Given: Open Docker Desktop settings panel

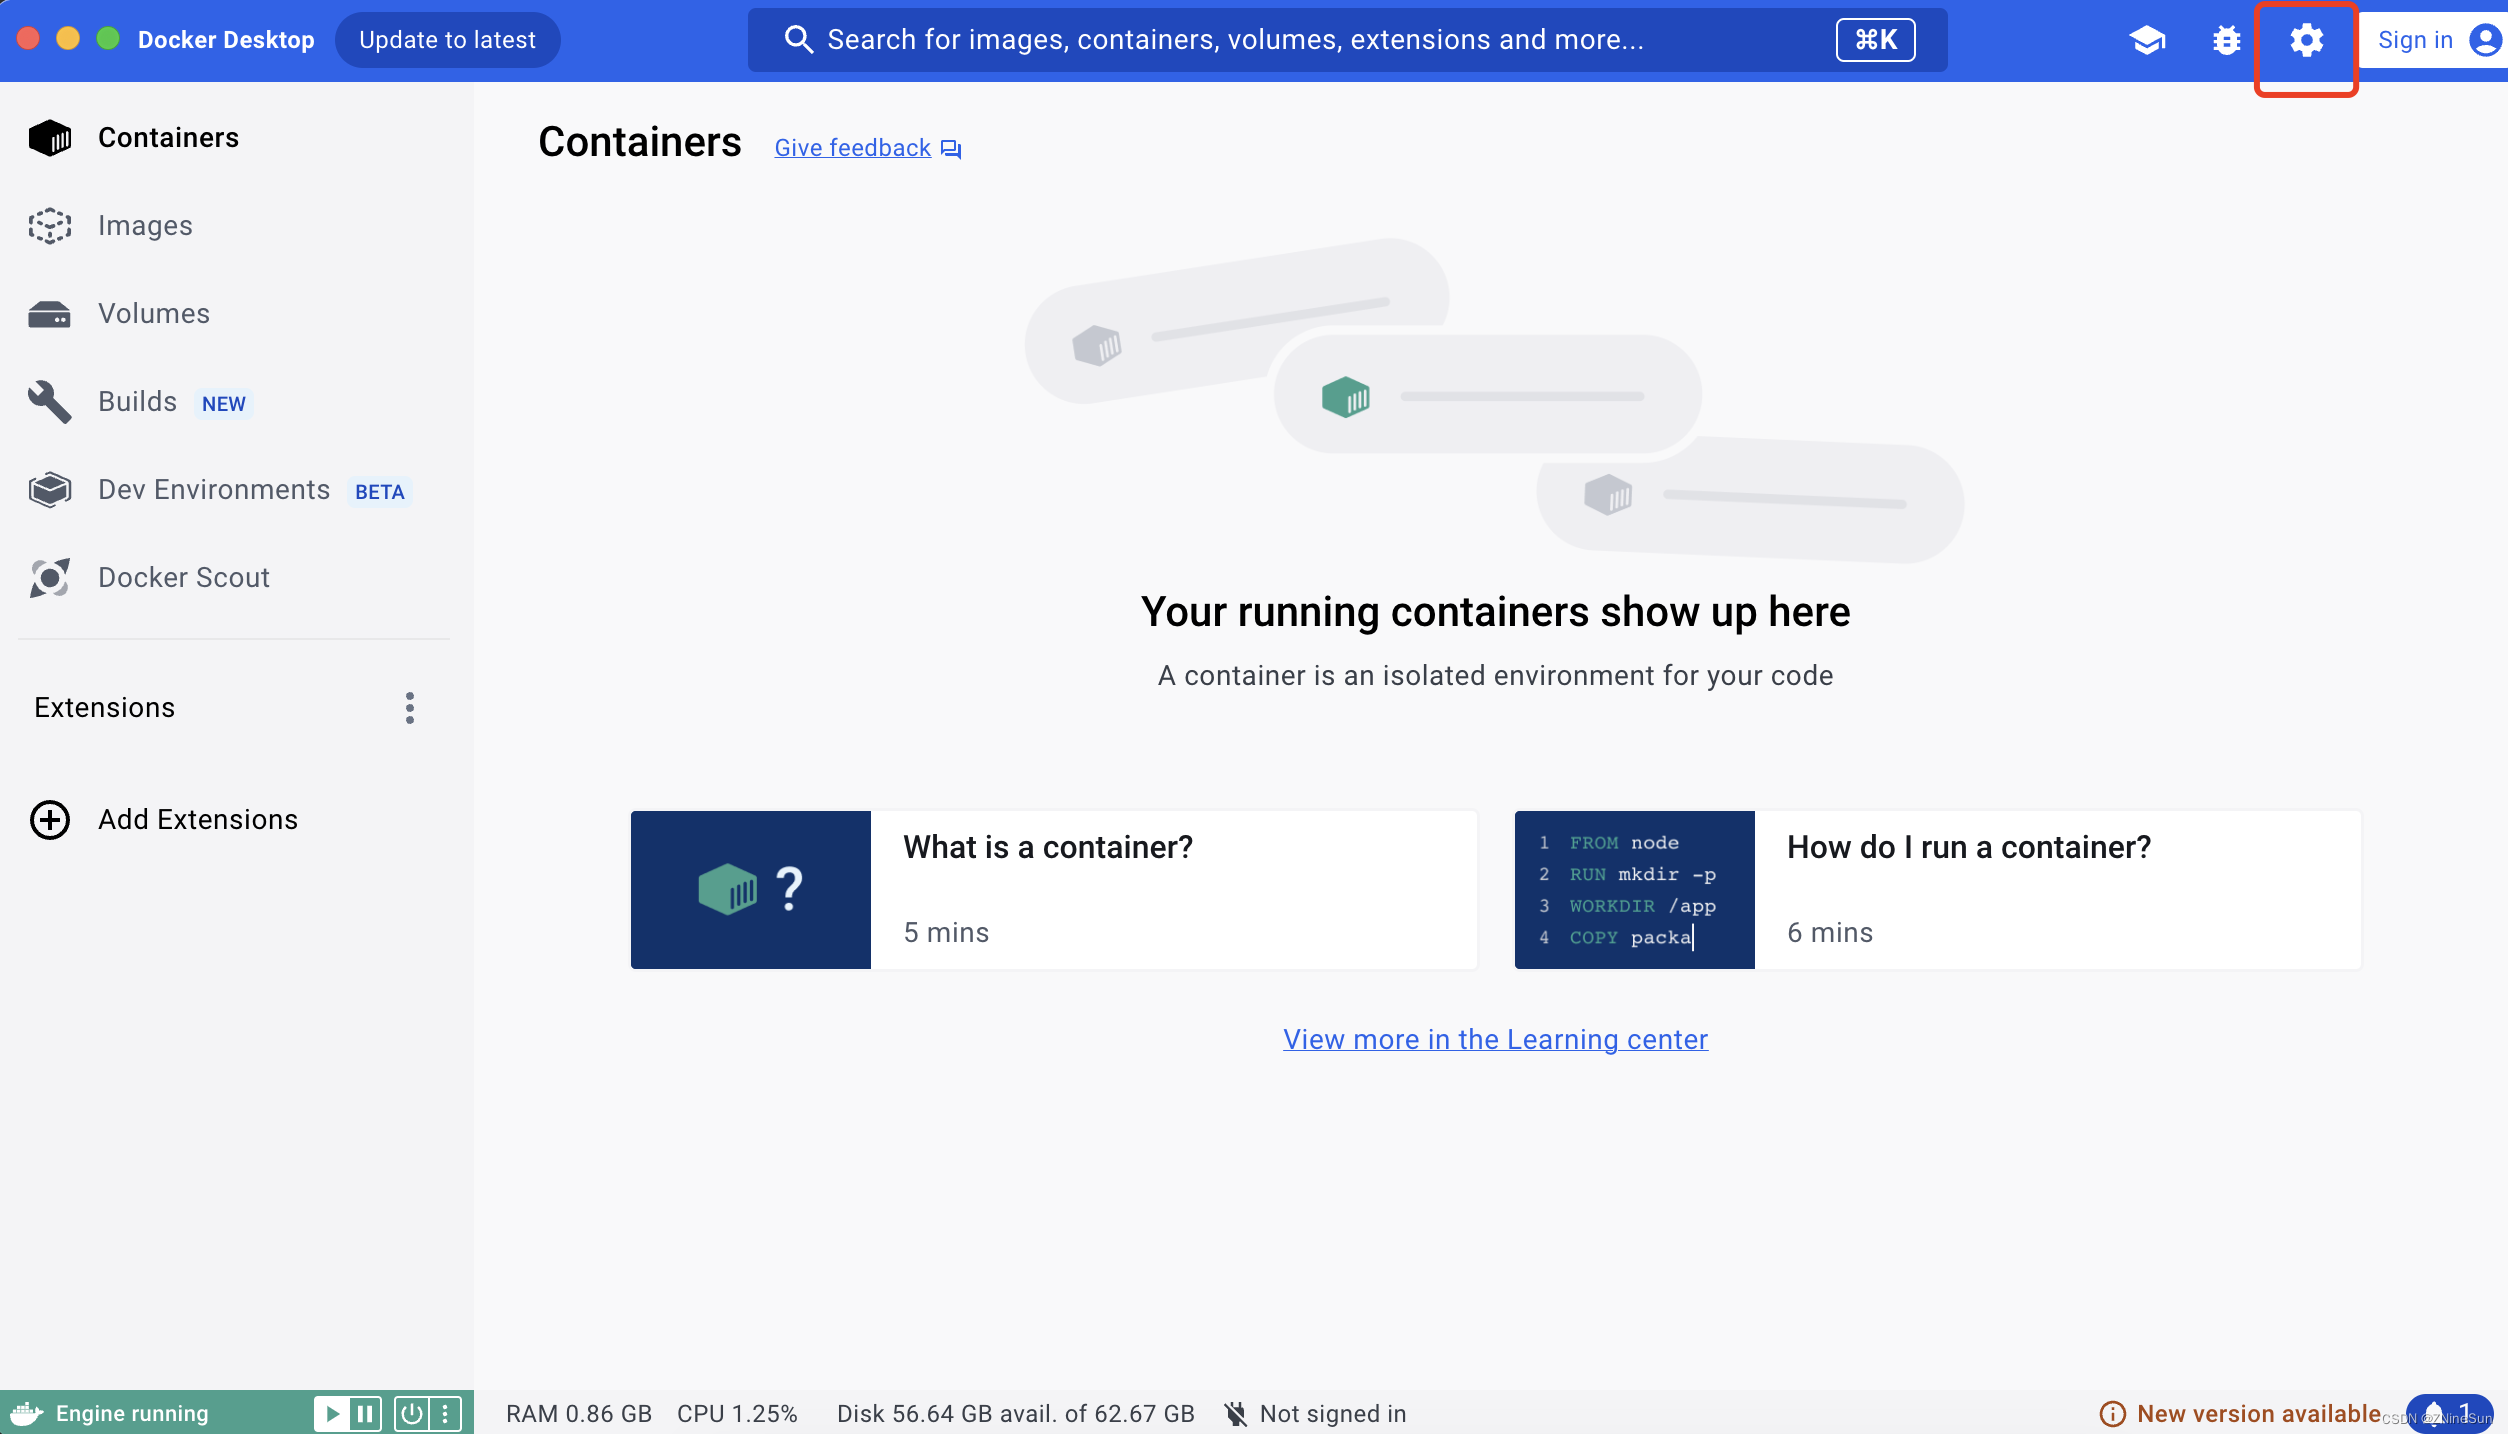Looking at the screenshot, I should coord(2305,38).
